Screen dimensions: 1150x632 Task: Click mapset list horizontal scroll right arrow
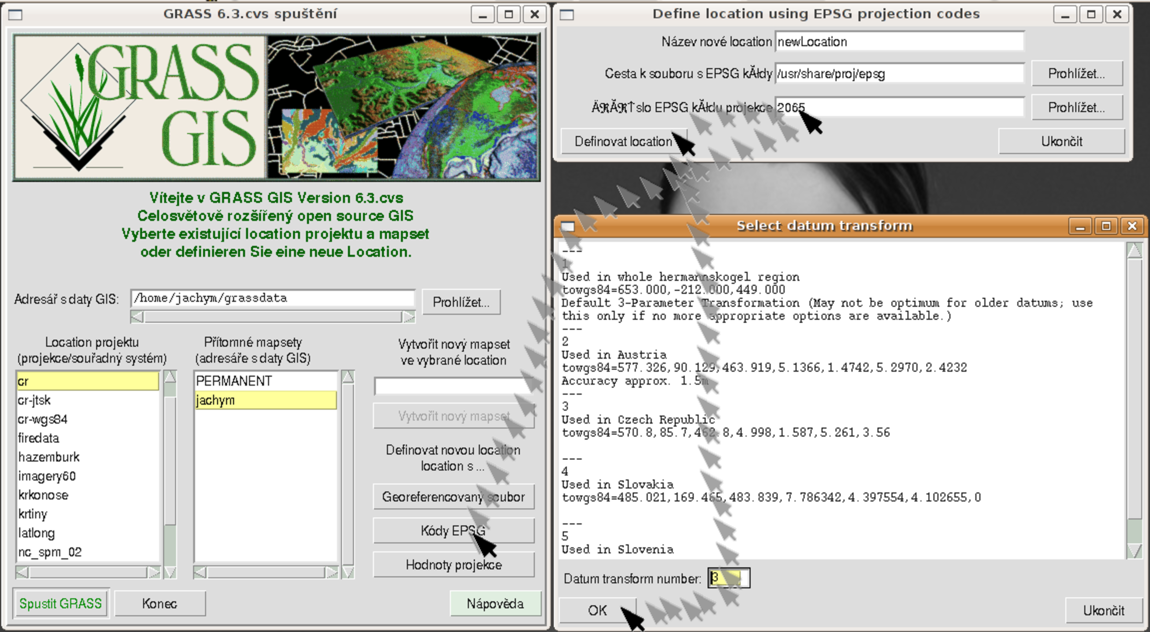point(332,572)
